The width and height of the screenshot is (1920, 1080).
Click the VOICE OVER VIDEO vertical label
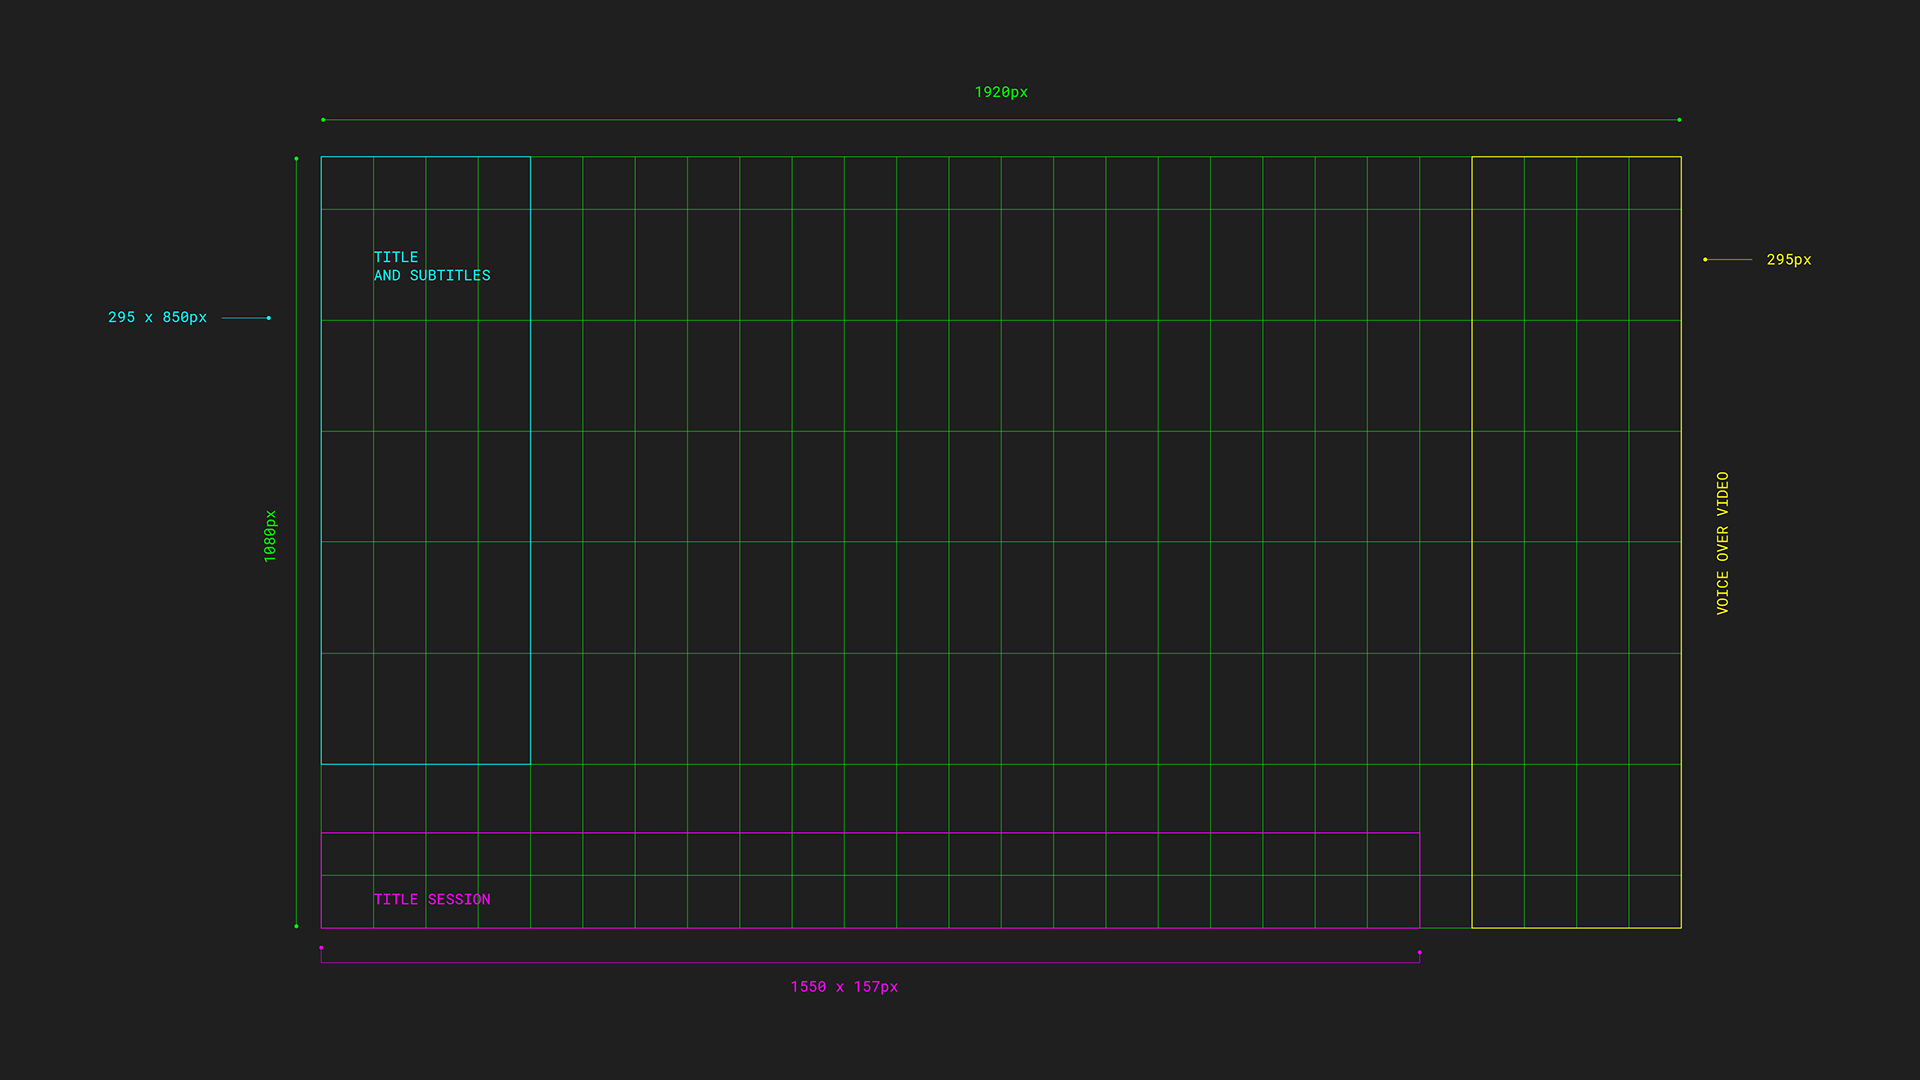point(1722,543)
